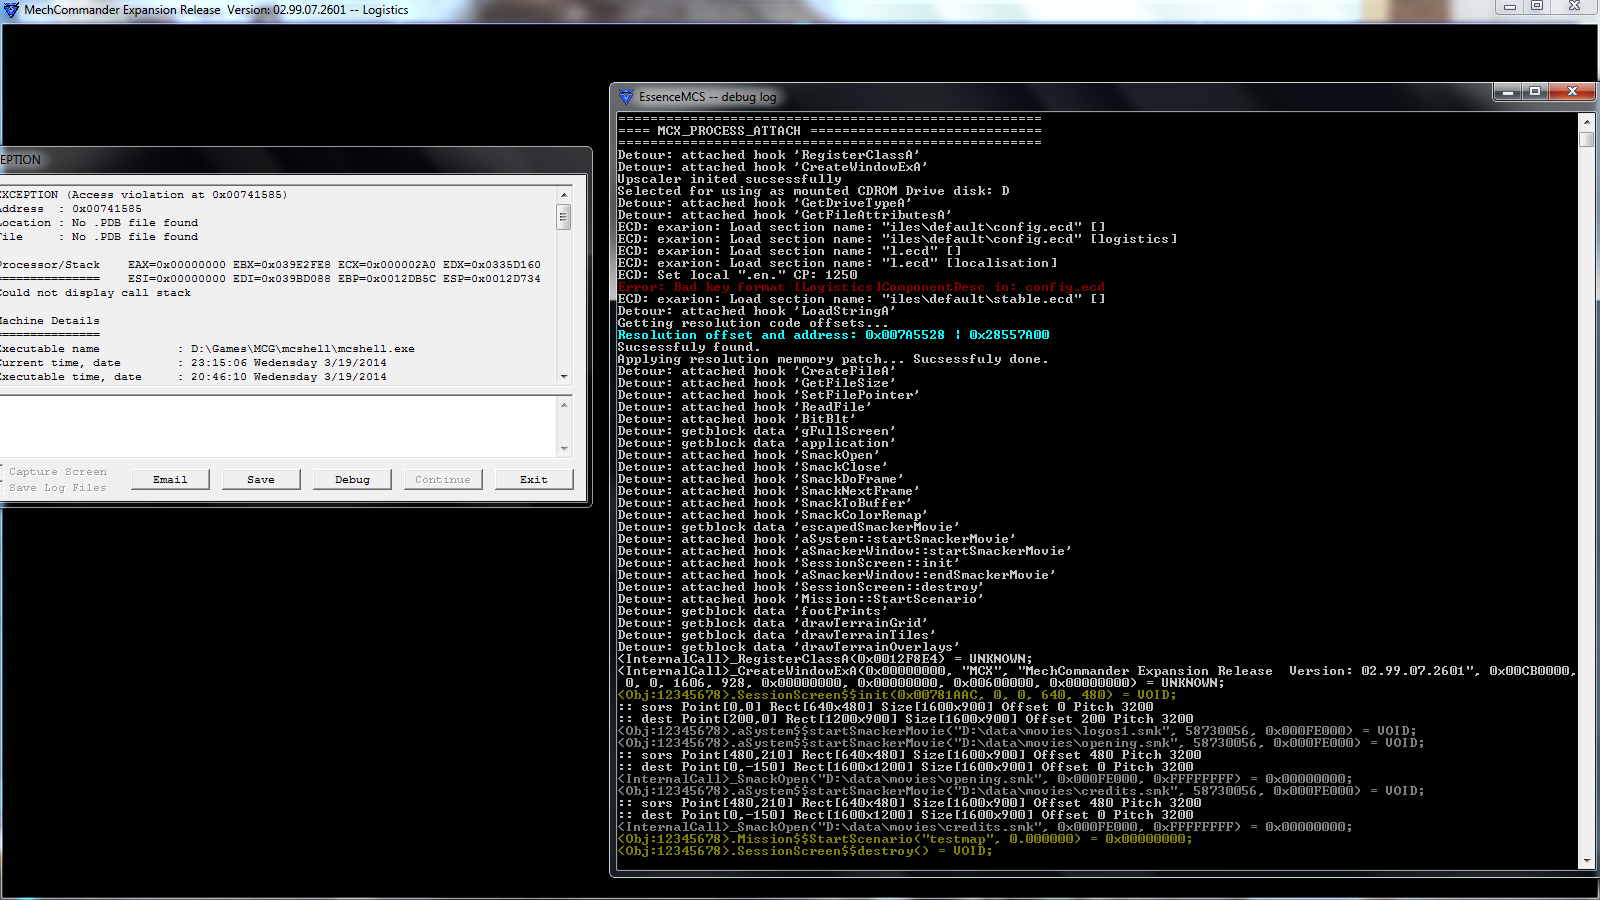This screenshot has height=900, width=1600.
Task: Click the greyed-out Continue button
Action: tap(442, 480)
